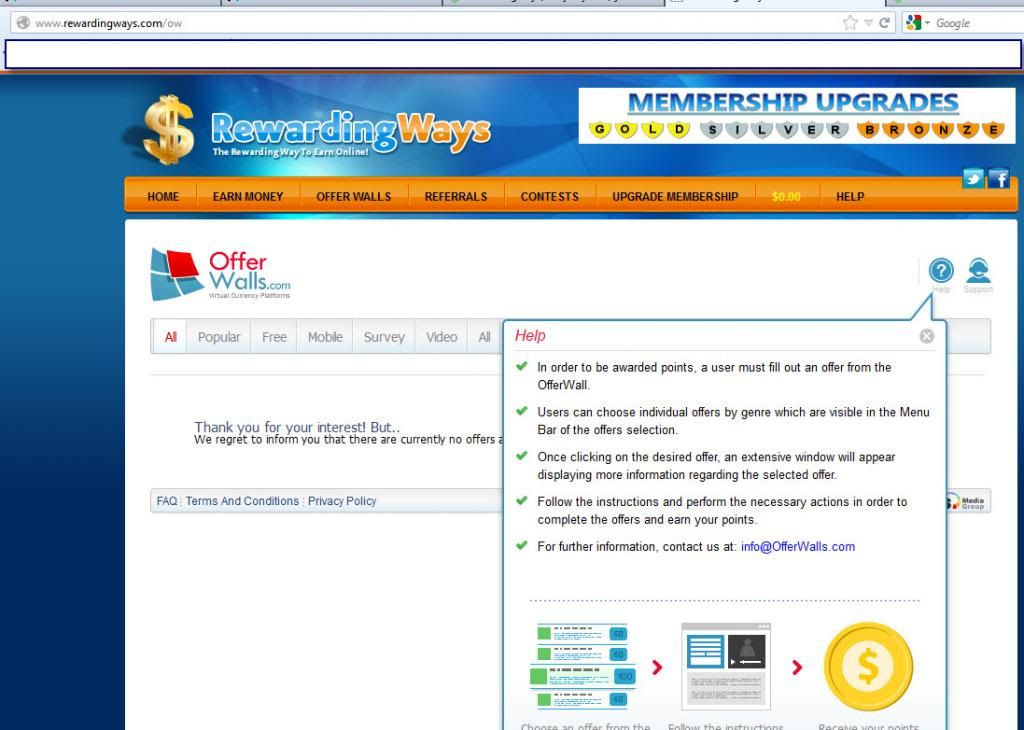The width and height of the screenshot is (1024, 730).
Task: Click the Twitter bird icon
Action: coord(972,178)
